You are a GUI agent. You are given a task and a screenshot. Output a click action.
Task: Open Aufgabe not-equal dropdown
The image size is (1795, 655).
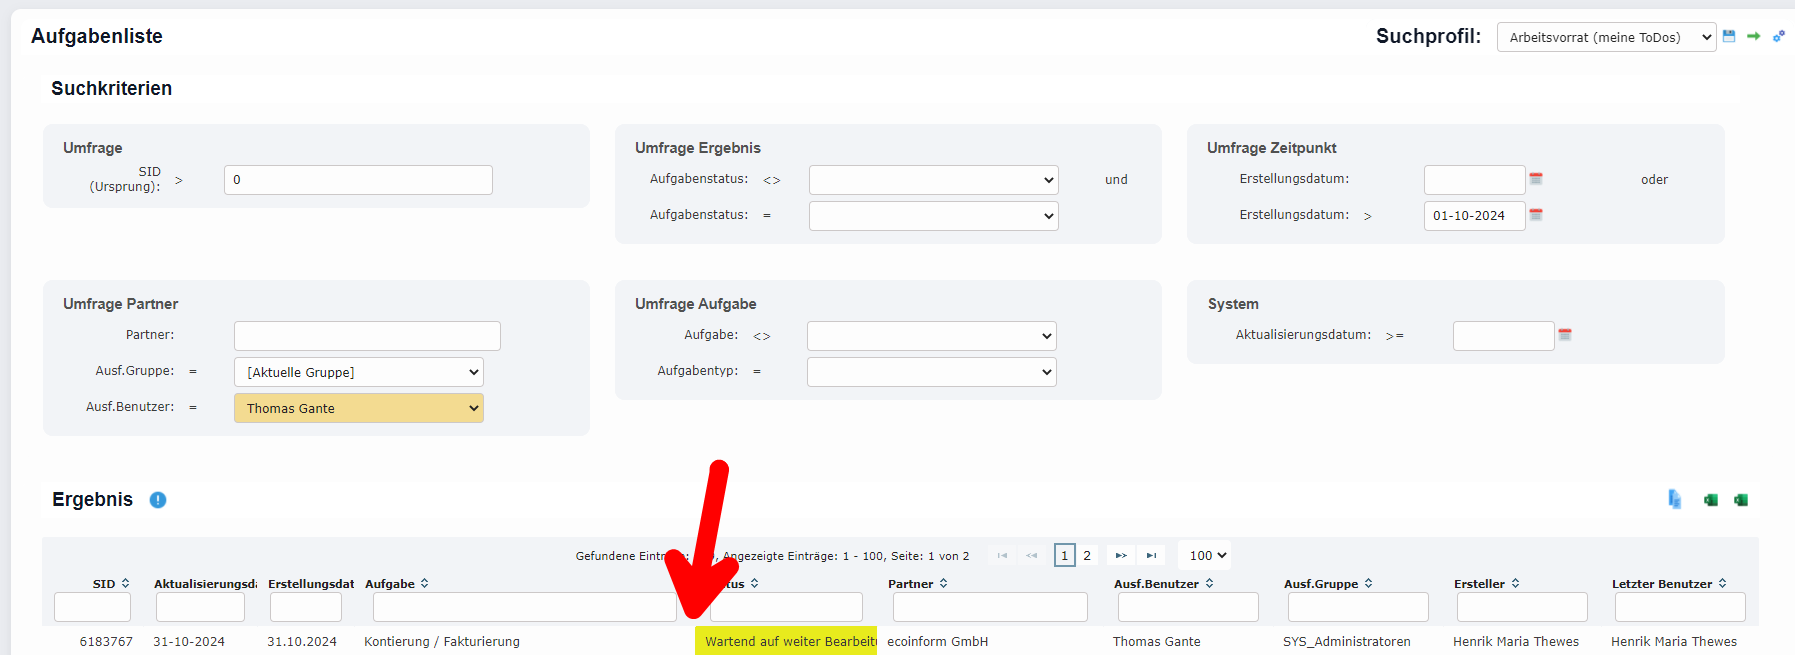932,336
